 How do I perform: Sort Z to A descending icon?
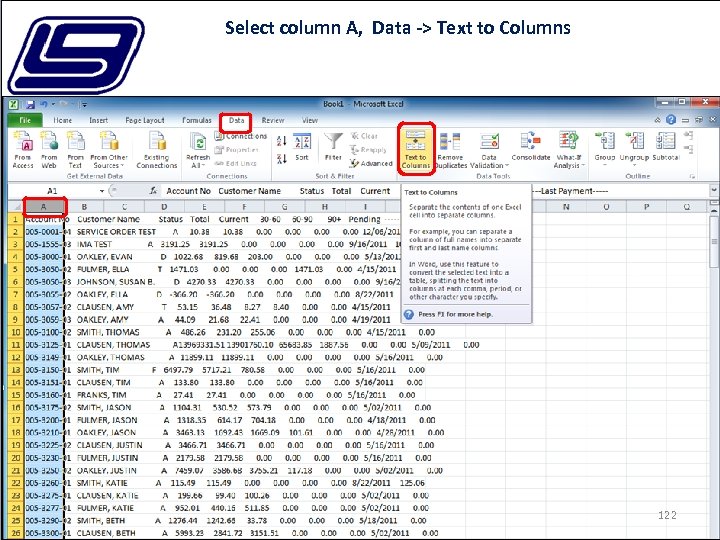click(282, 159)
